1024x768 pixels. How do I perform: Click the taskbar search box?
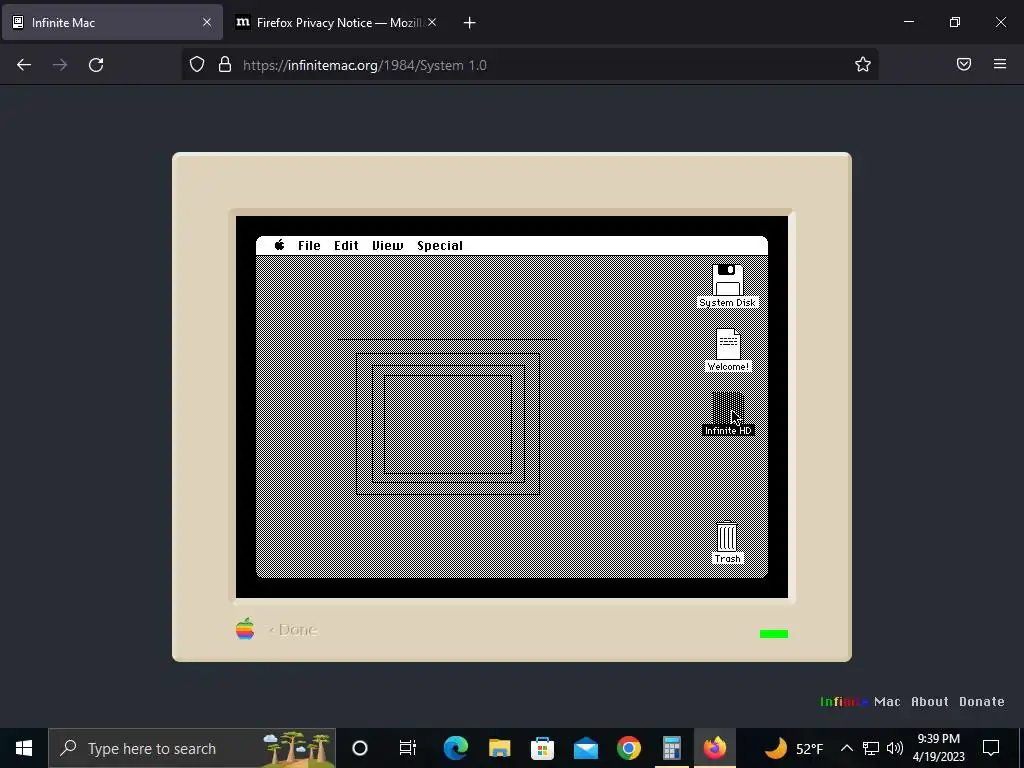(192, 748)
